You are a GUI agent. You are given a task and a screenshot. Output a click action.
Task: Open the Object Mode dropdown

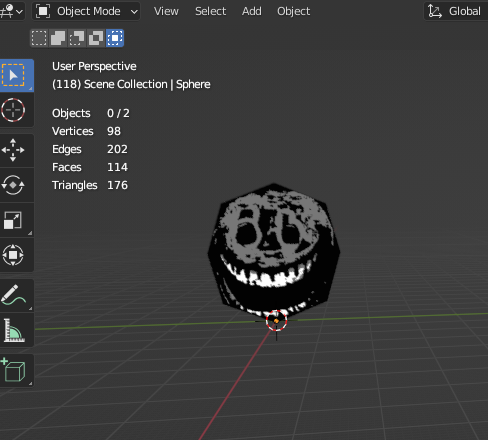(86, 11)
